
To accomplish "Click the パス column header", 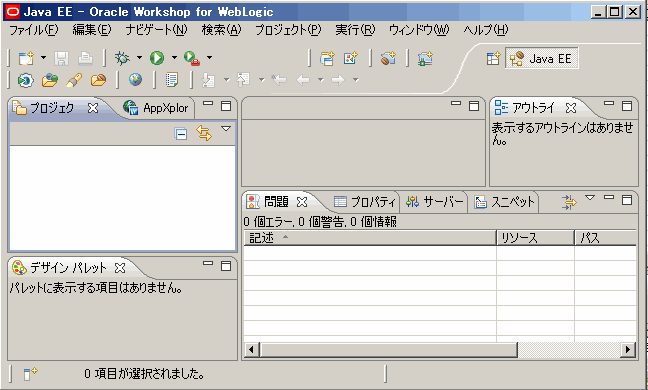I will 606,238.
